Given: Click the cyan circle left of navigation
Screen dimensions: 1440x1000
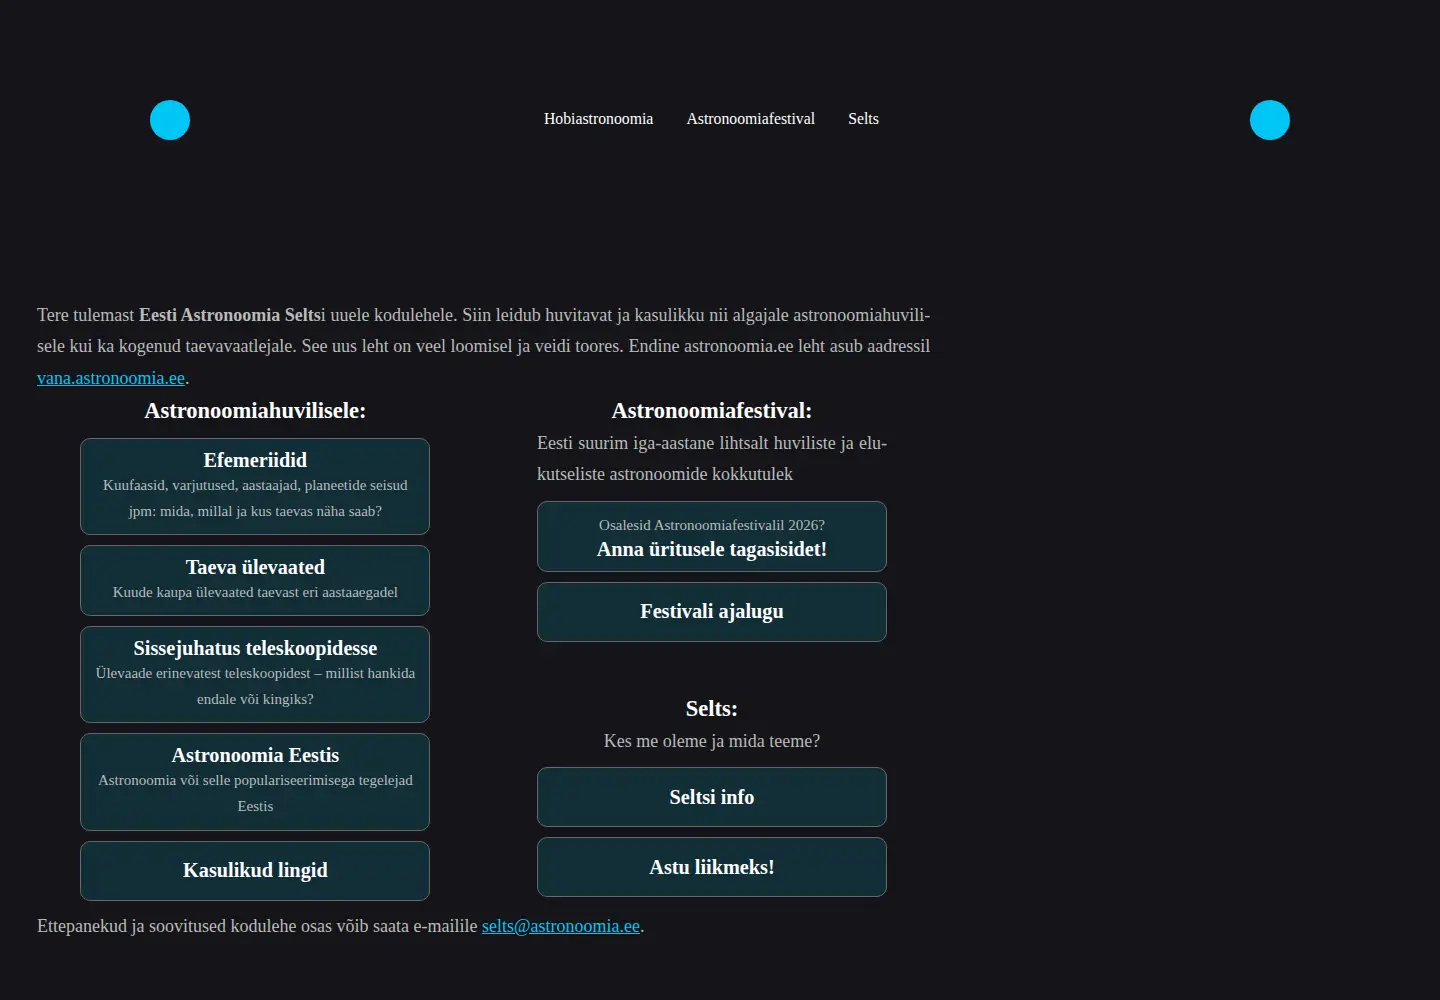Looking at the screenshot, I should pyautogui.click(x=170, y=120).
